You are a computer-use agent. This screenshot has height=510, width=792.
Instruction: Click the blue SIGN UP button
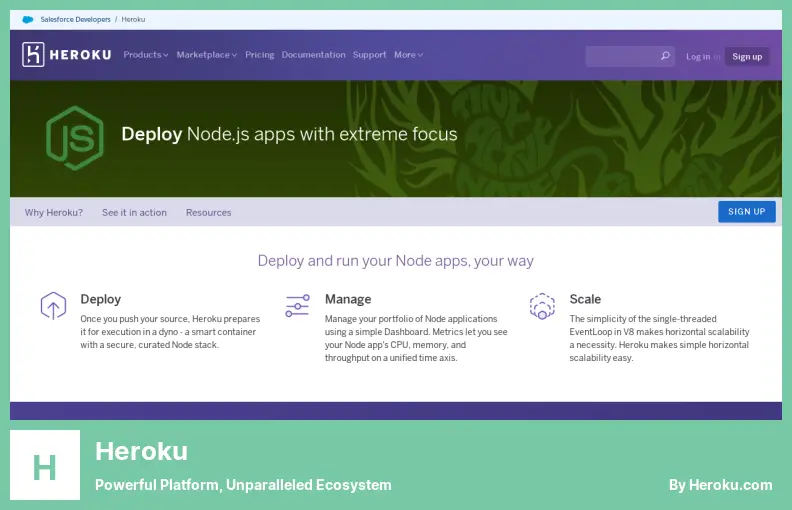pyautogui.click(x=747, y=212)
